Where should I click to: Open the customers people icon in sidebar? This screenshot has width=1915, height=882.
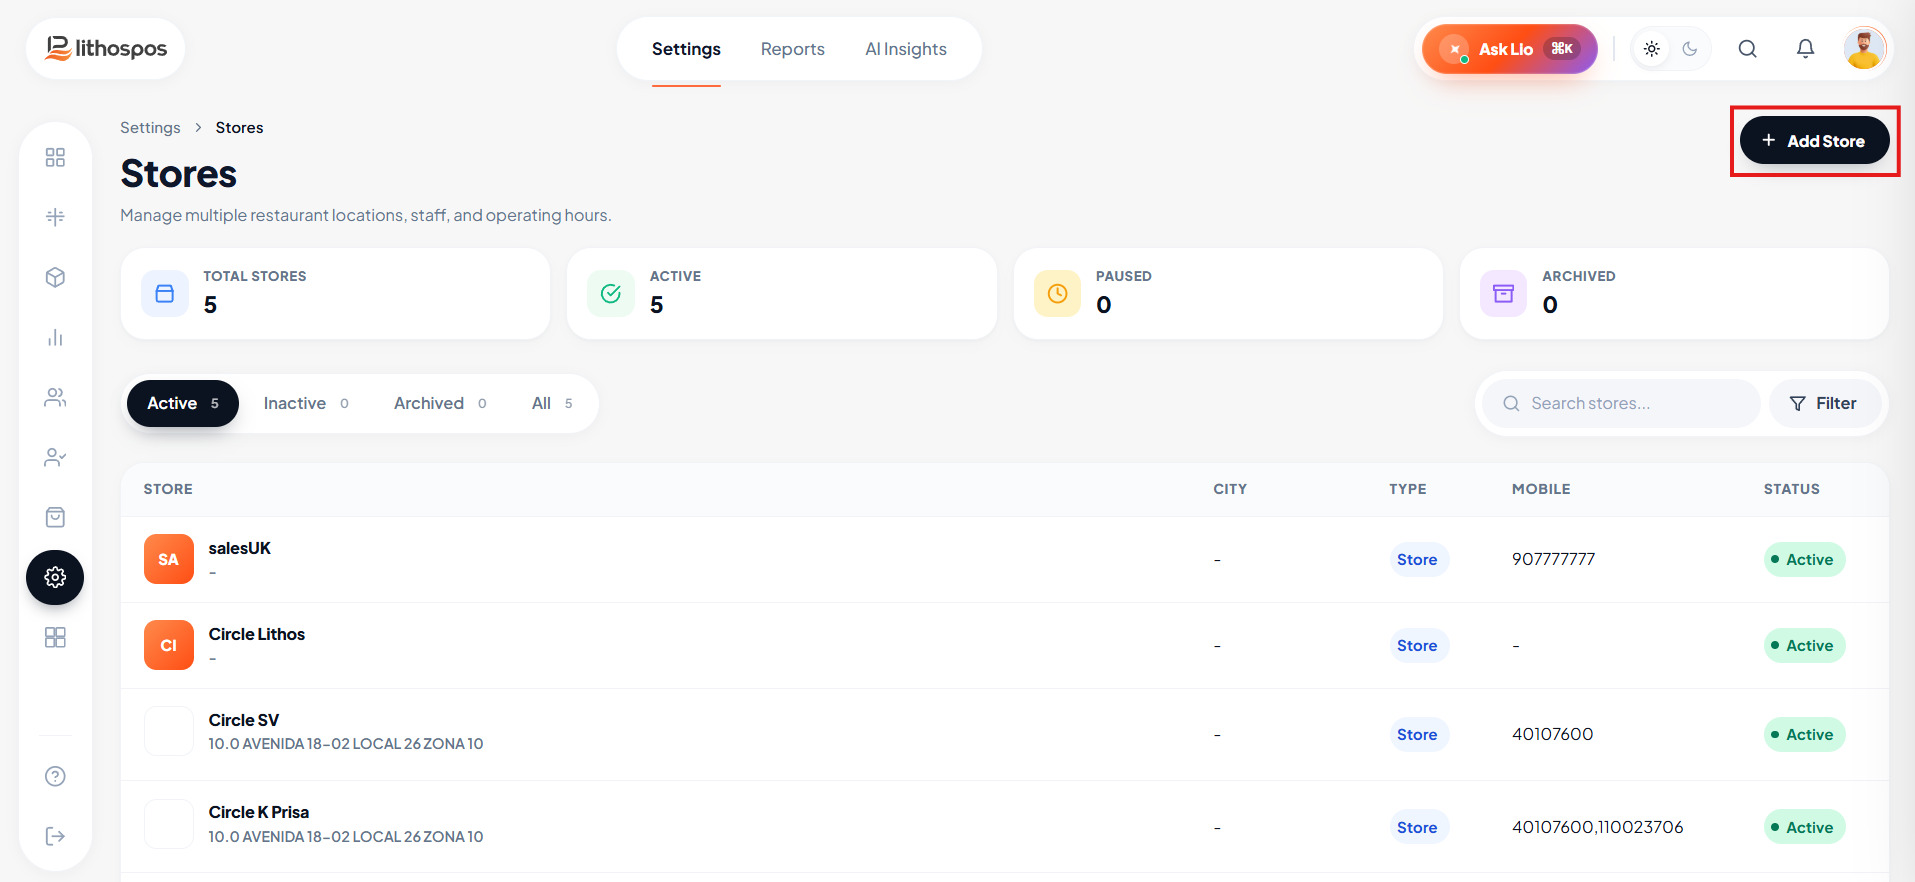coord(55,397)
